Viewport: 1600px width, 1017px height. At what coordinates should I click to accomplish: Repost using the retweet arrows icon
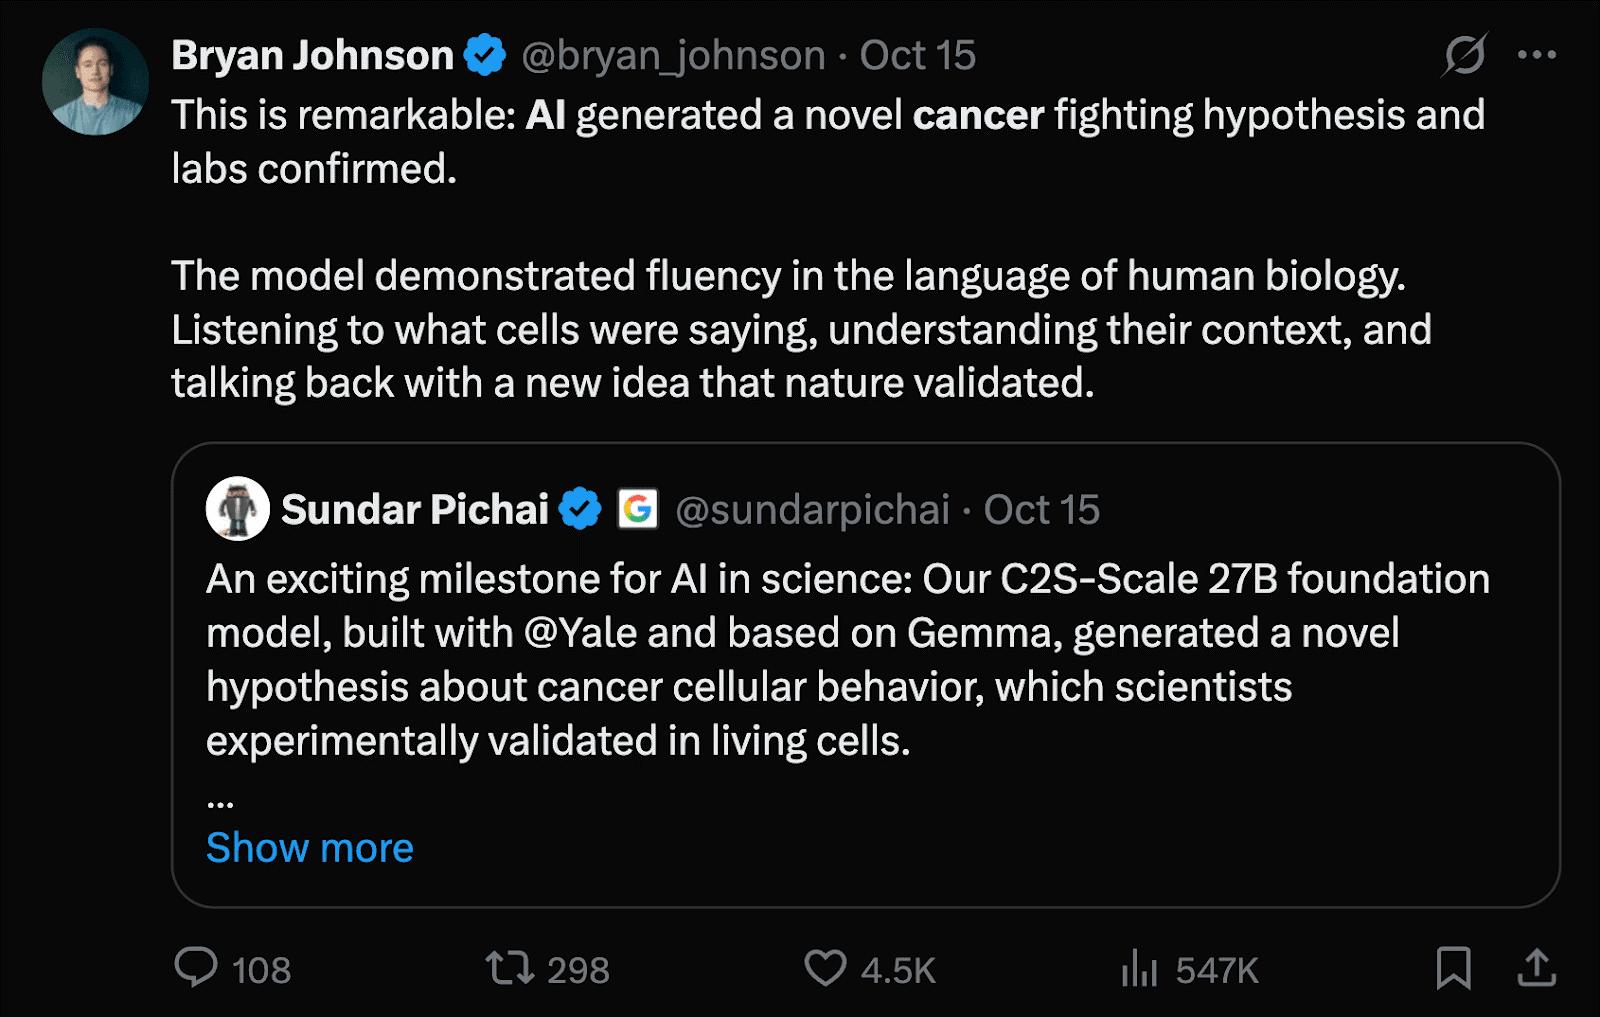[x=509, y=968]
